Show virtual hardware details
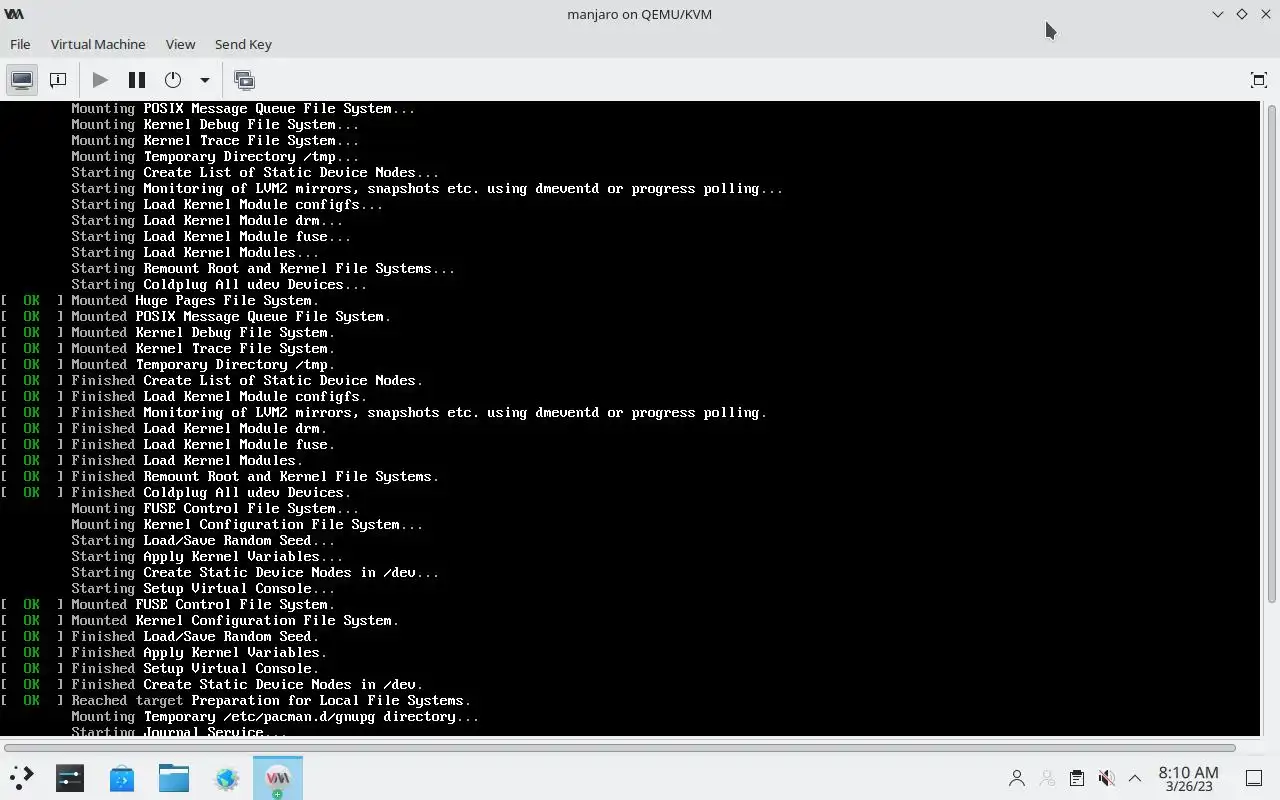 [x=58, y=80]
